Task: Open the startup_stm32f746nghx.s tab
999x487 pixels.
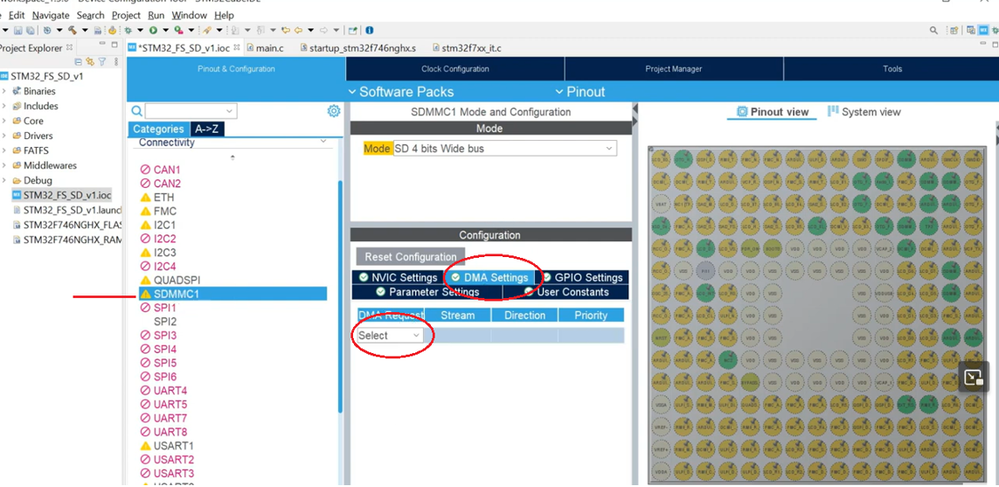Action: [358, 48]
